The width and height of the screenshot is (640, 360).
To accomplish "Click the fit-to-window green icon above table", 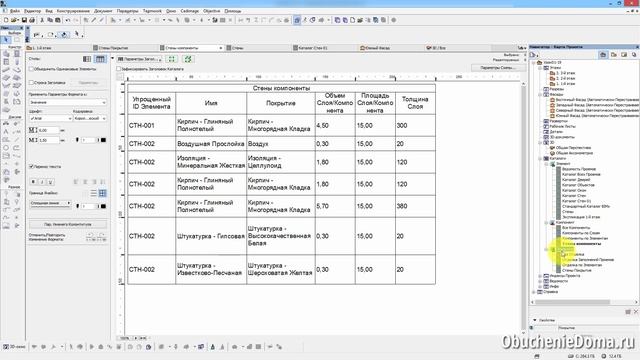I will [172, 59].
